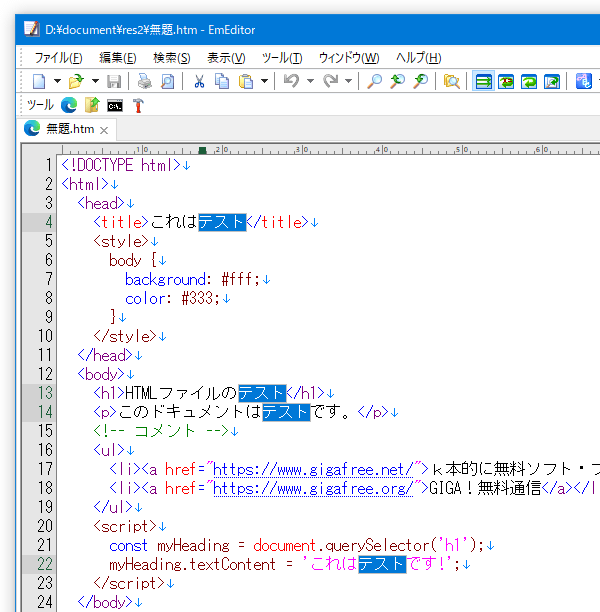Click the closing </head> tag
600x612 pixels.
pyautogui.click(x=105, y=355)
